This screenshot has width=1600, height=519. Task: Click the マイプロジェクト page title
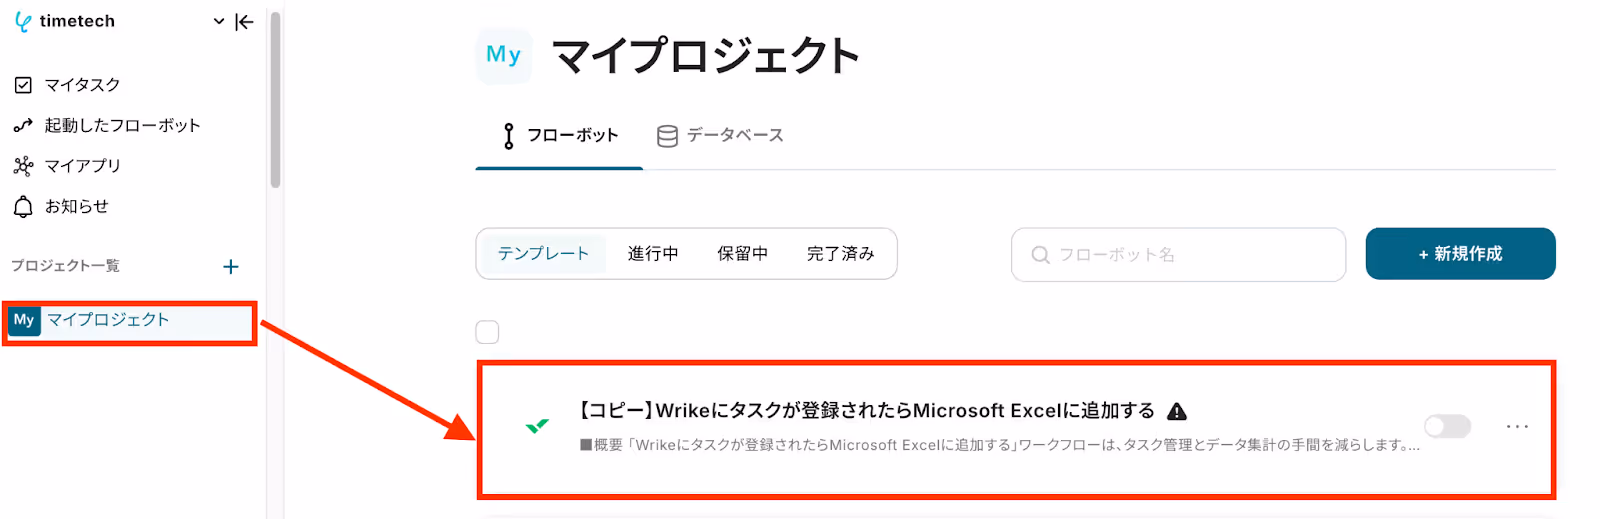click(706, 55)
